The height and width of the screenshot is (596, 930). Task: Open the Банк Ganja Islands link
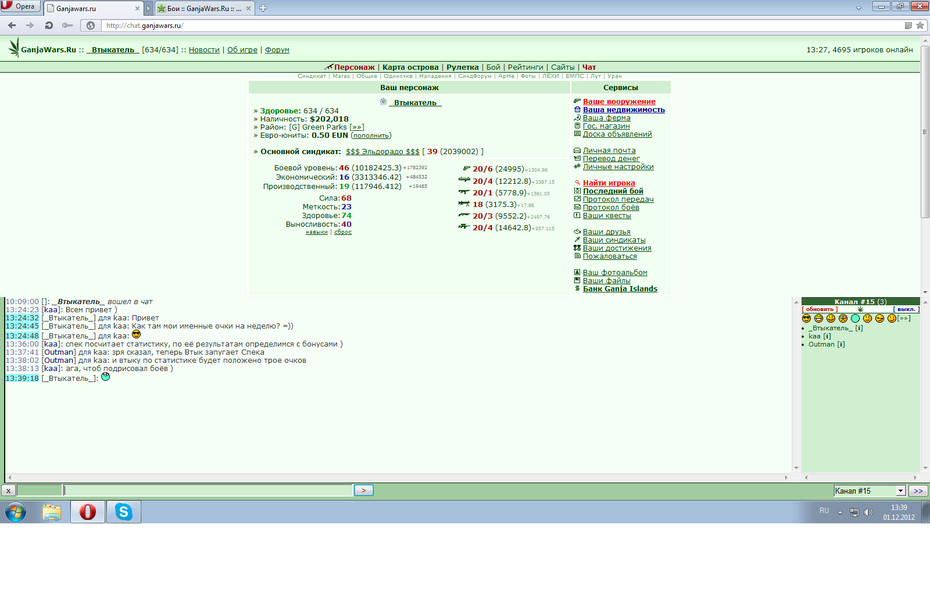point(620,289)
